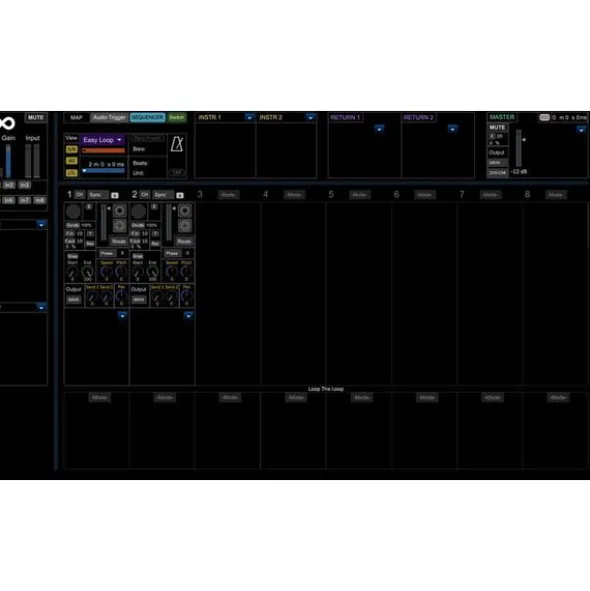Click track 1 Send 1 knob
This screenshot has height=591, width=590.
[x=92, y=297]
